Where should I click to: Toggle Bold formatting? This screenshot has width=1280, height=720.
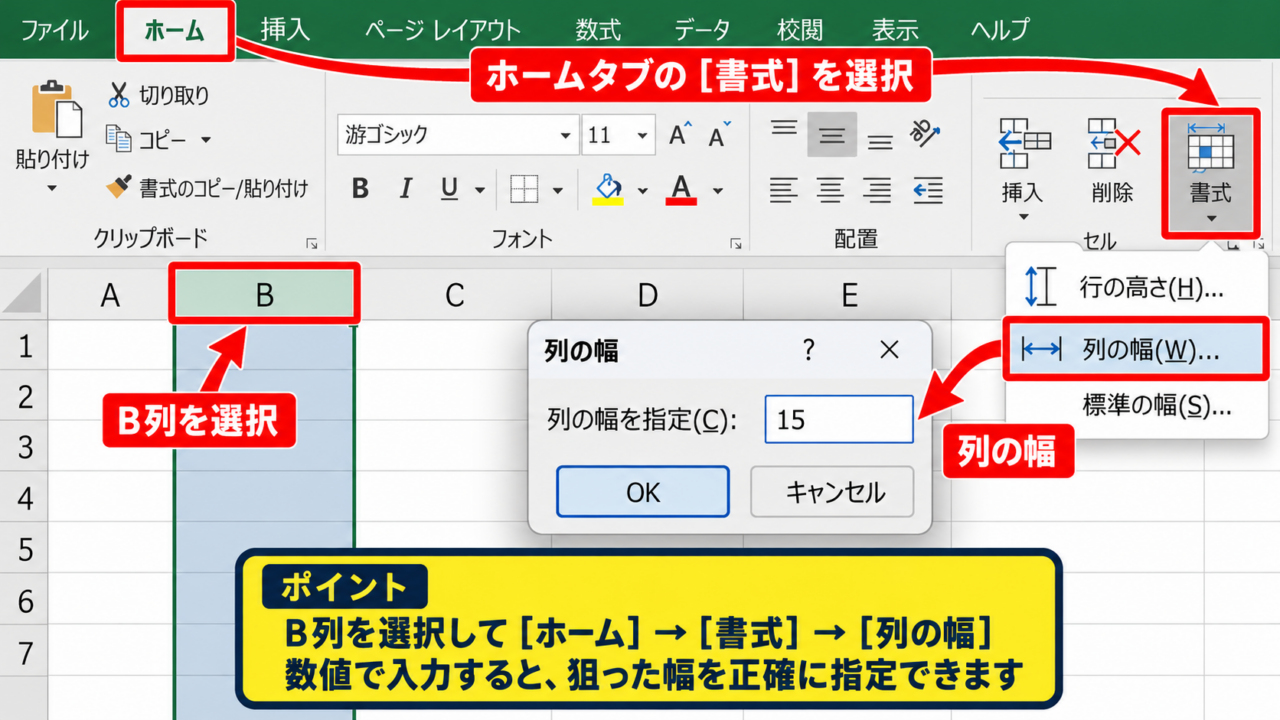click(361, 189)
